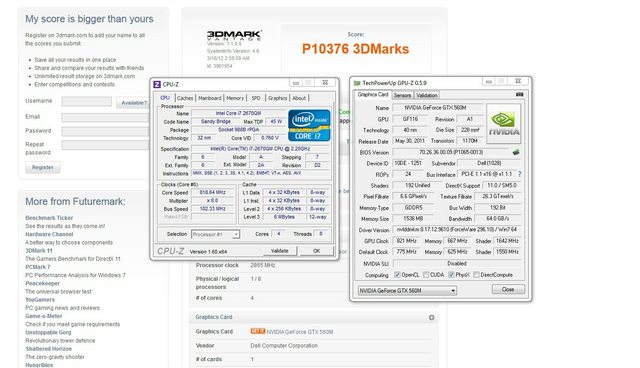The width and height of the screenshot is (640, 368).
Task: Open the Unstoppable Gorg link
Action: click(48, 332)
